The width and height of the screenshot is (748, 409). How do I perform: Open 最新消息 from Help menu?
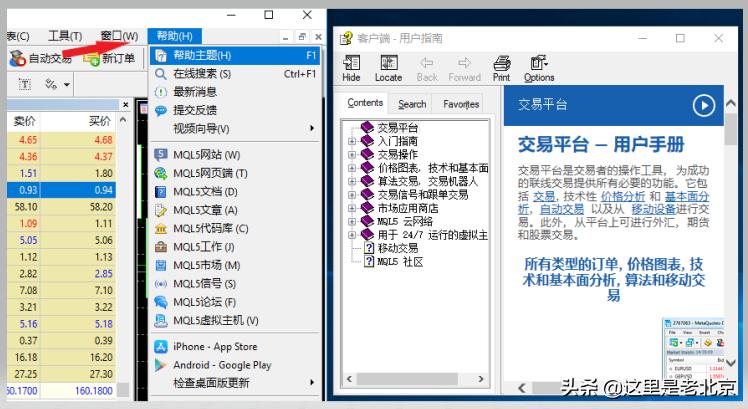click(x=235, y=92)
